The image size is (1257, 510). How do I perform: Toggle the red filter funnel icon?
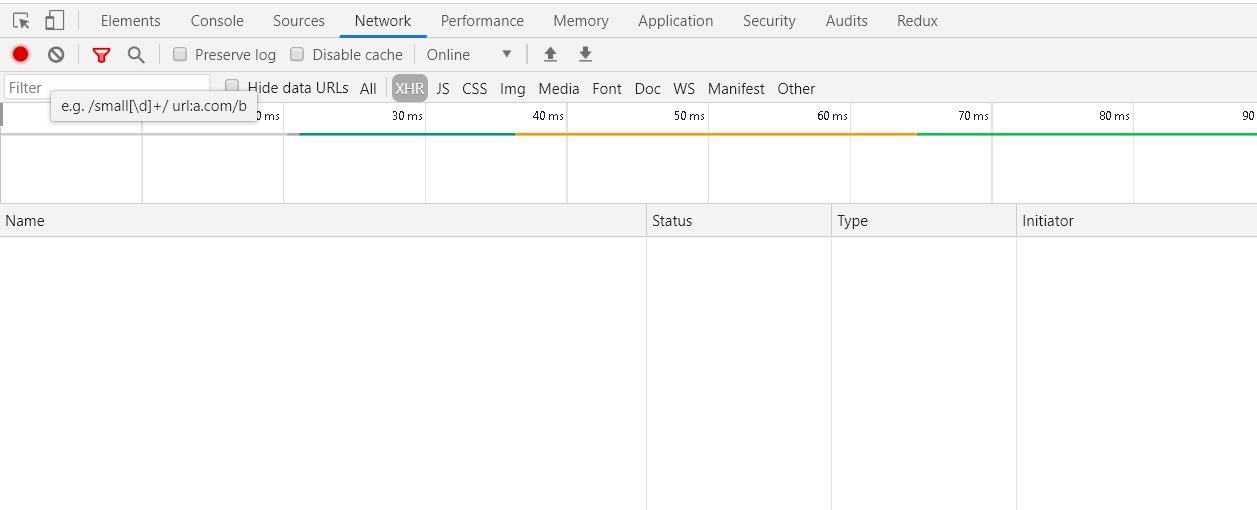tap(101, 54)
